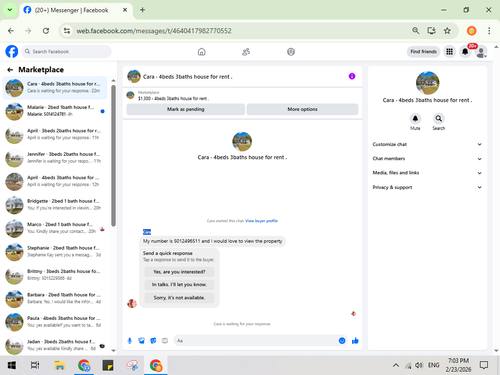This screenshot has width=500, height=375.
Task: Click the Search Facebook field
Action: click(x=67, y=52)
